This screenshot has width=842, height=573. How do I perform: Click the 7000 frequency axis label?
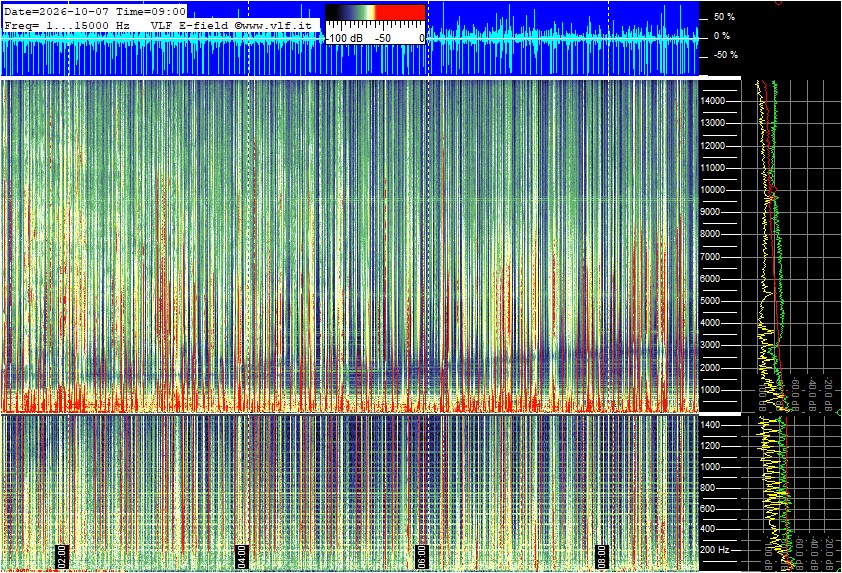tap(710, 257)
